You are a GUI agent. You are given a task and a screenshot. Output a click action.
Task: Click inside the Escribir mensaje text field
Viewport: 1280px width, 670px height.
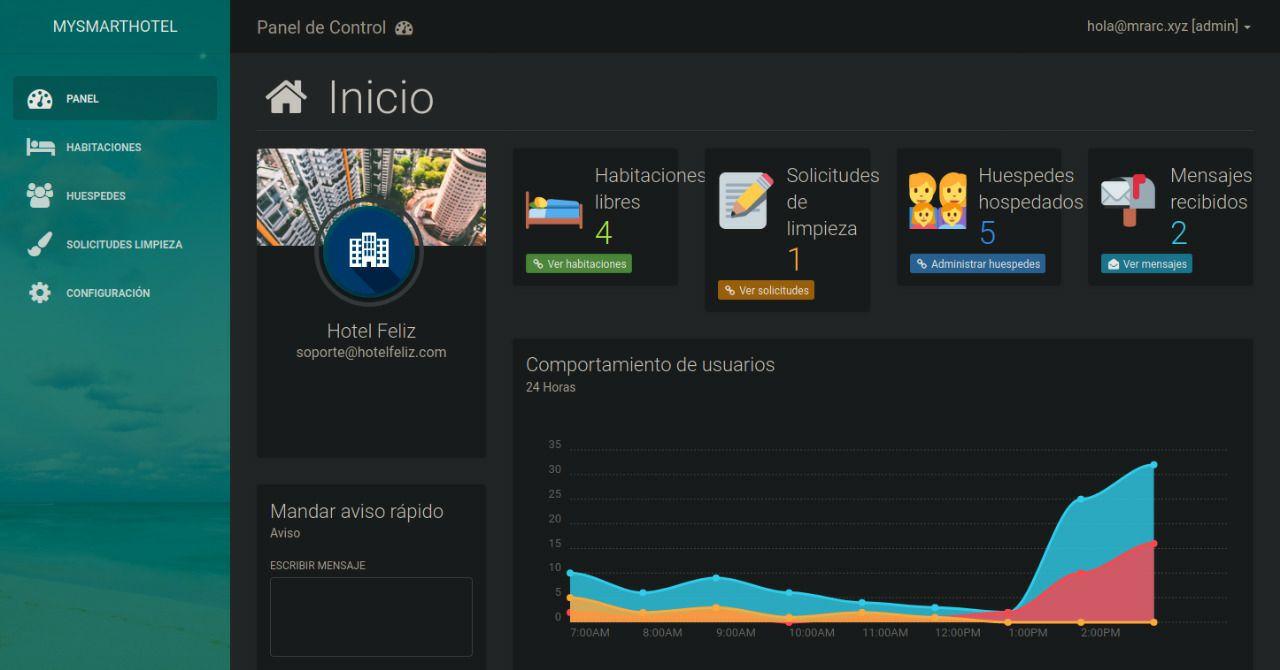pyautogui.click(x=370, y=616)
